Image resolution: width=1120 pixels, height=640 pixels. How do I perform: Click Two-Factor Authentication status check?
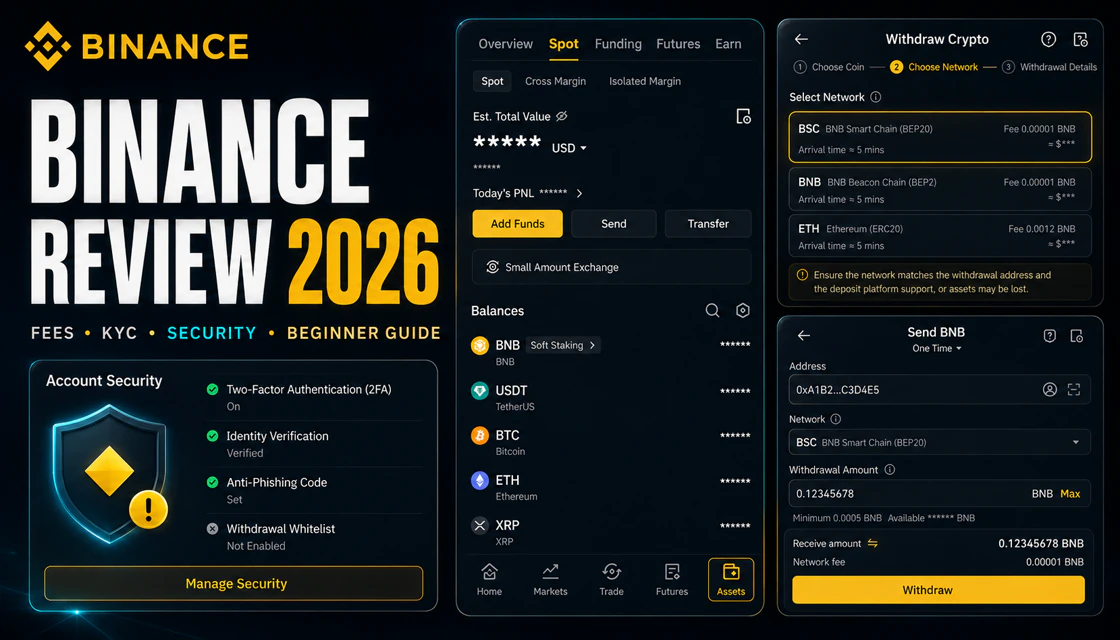pos(212,389)
